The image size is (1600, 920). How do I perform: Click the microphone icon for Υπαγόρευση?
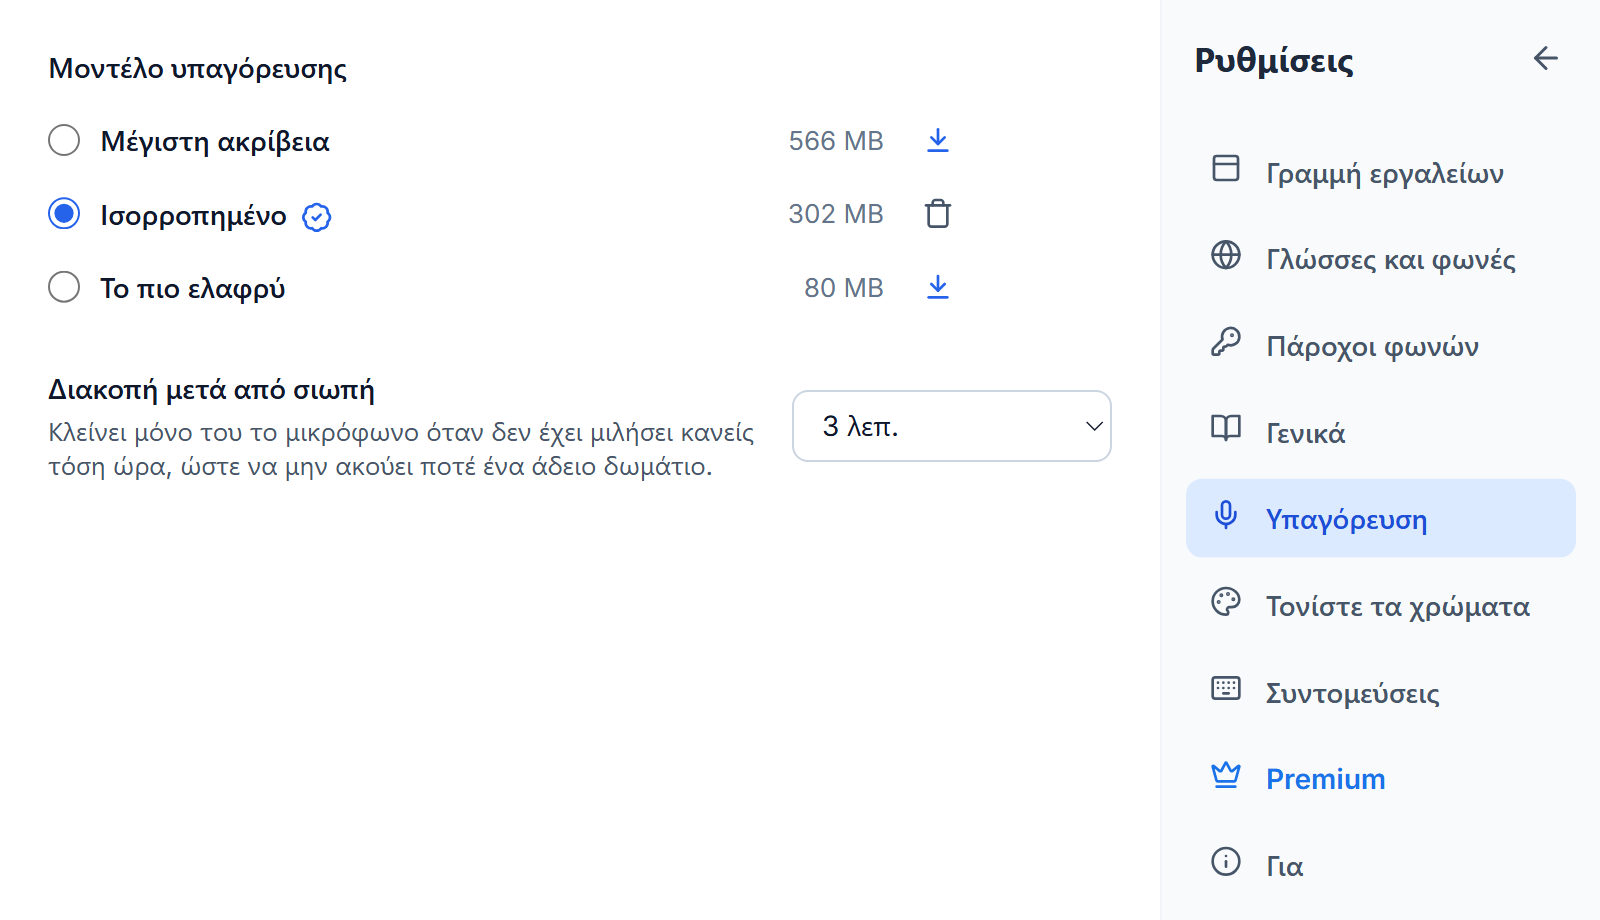(1226, 516)
